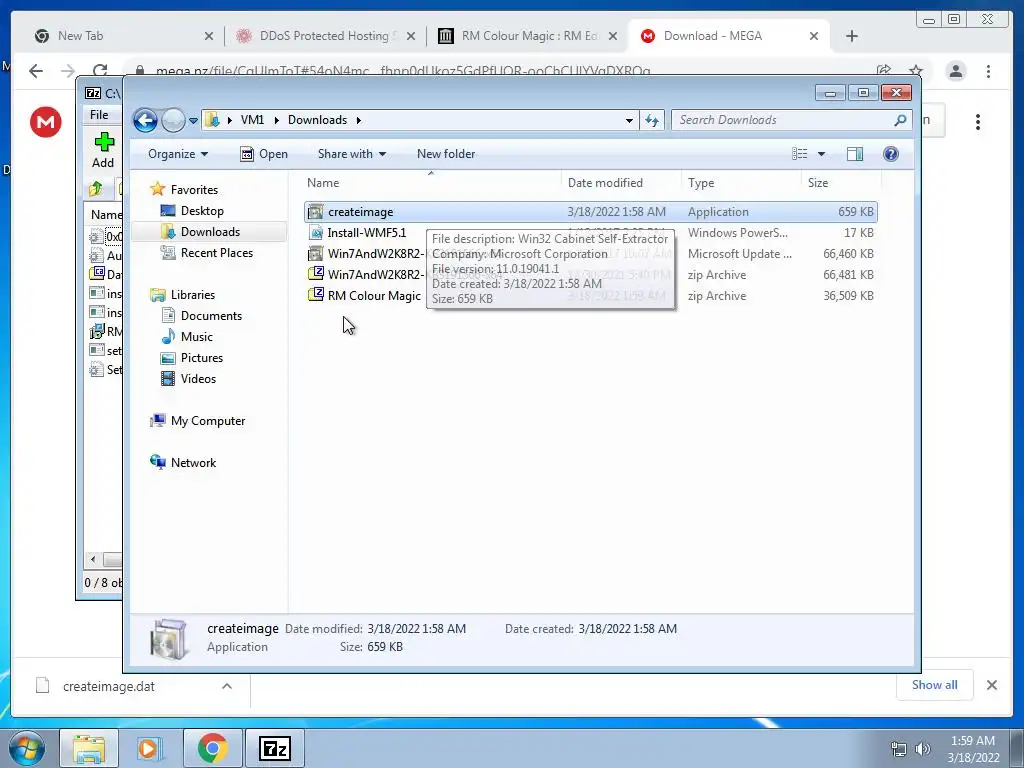Open Chrome profile avatar icon
Image resolution: width=1024 pixels, height=768 pixels.
[956, 71]
